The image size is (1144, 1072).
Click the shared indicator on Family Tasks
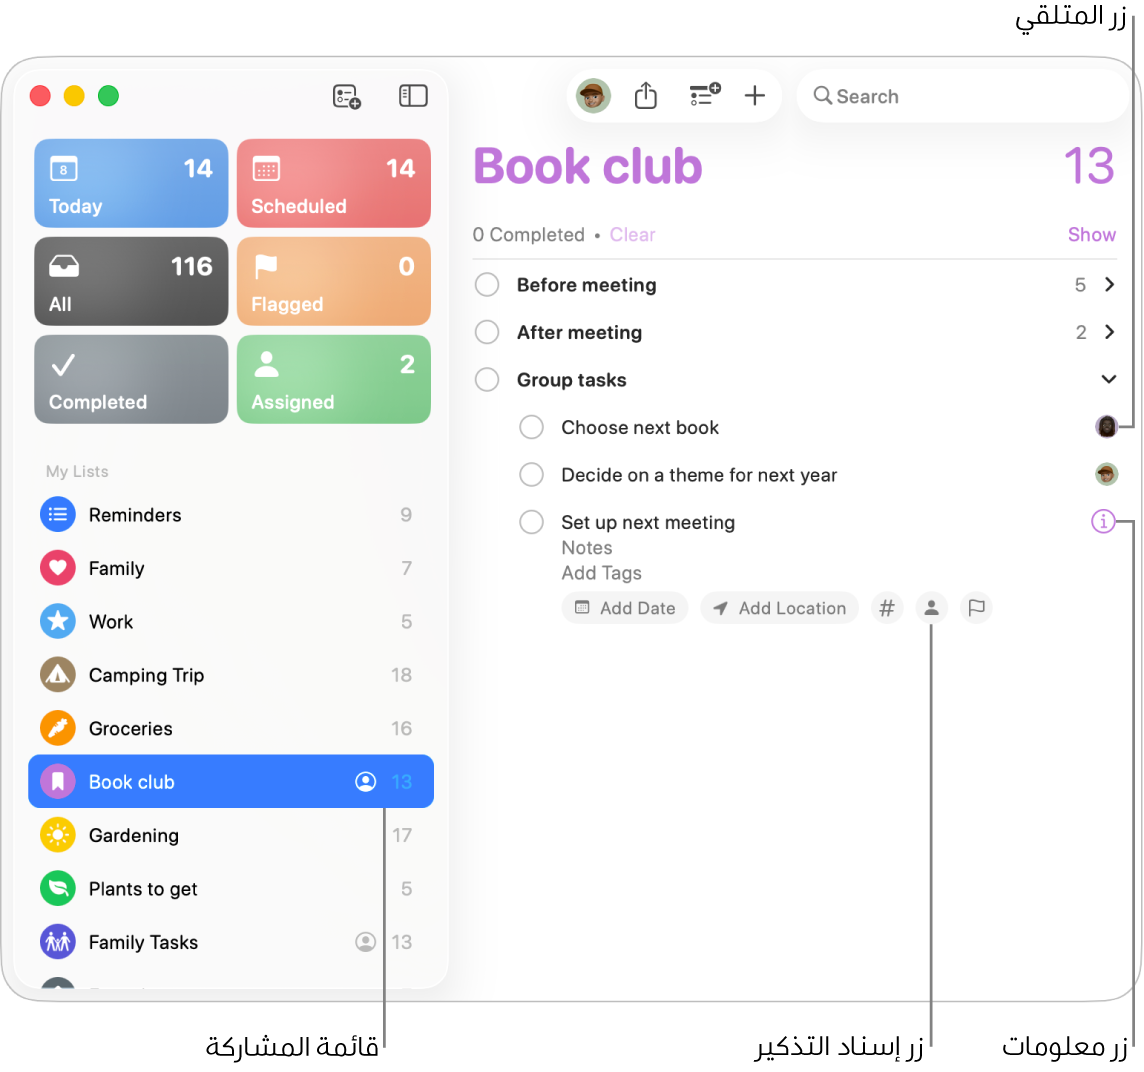coord(366,942)
